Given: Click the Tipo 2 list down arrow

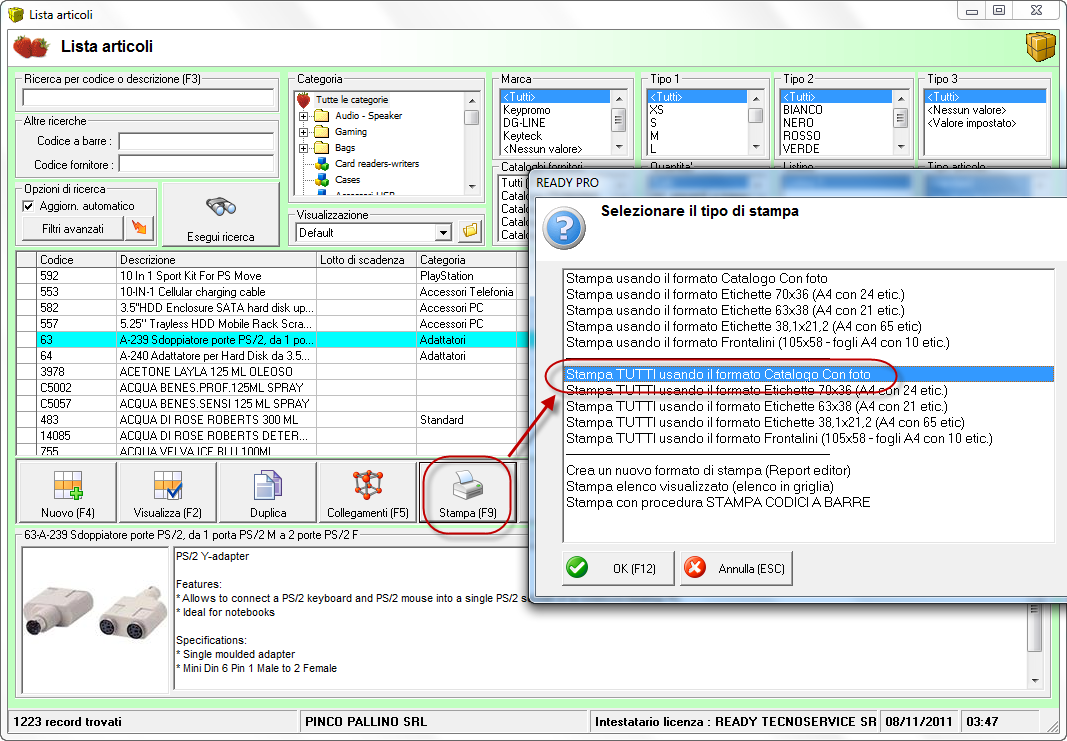Looking at the screenshot, I should point(900,148).
